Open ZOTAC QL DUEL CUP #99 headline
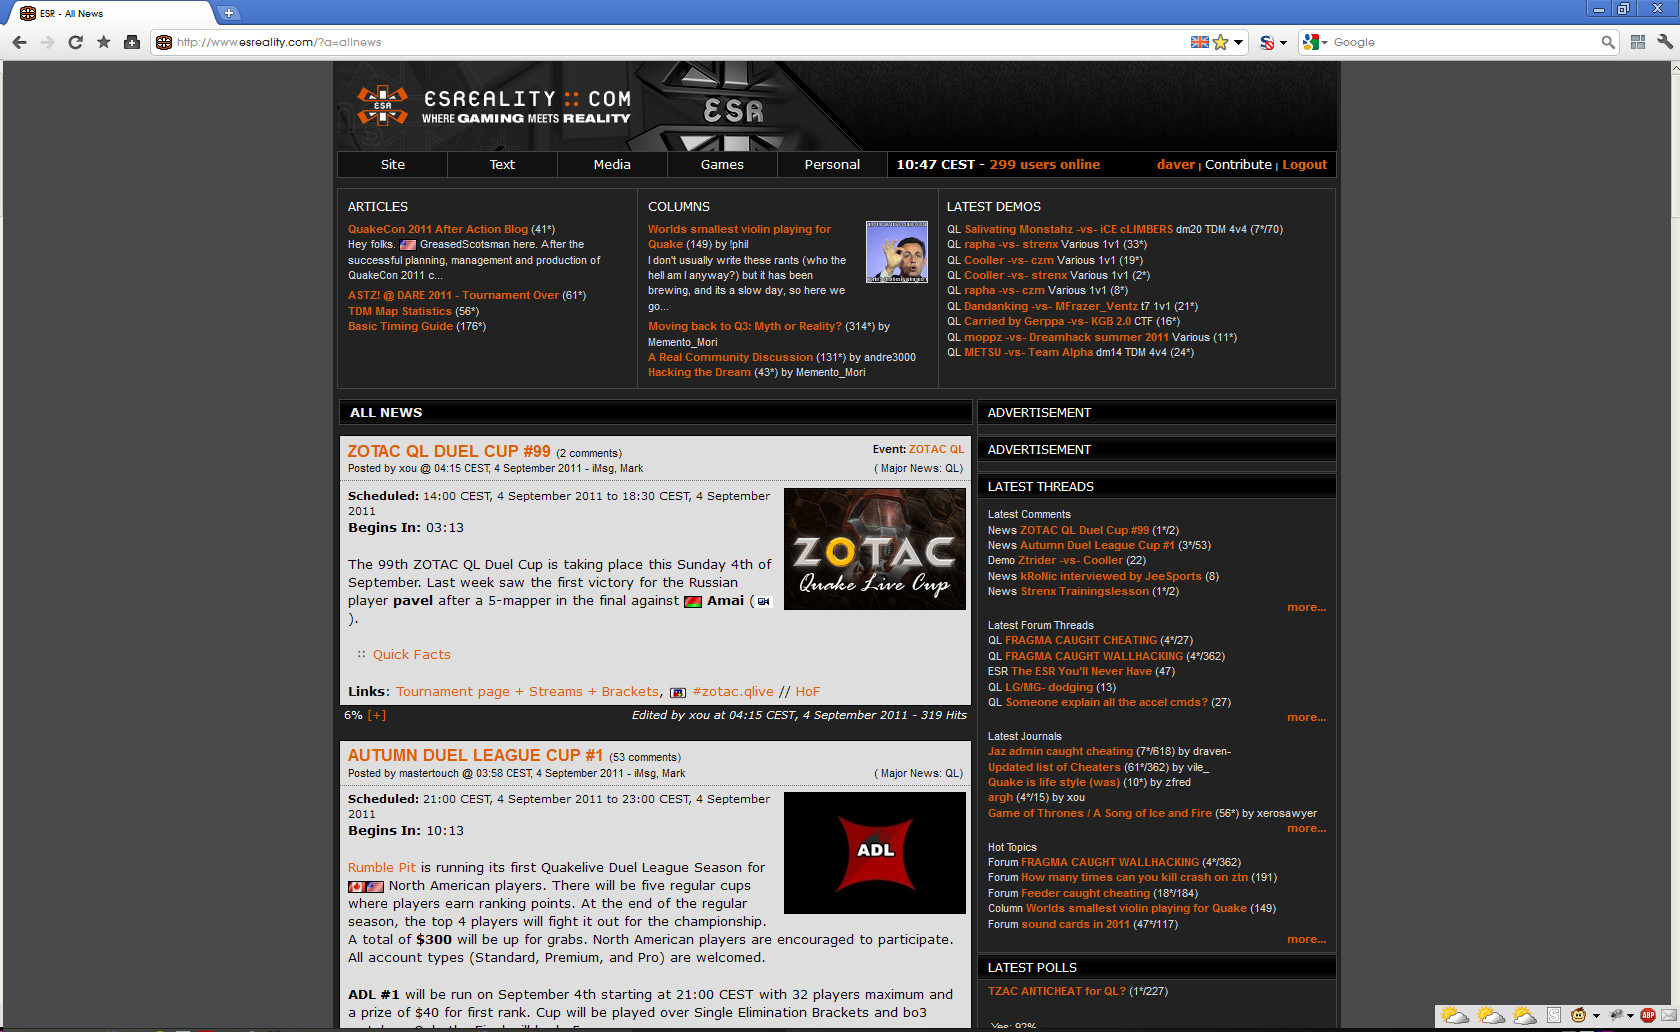 point(448,451)
